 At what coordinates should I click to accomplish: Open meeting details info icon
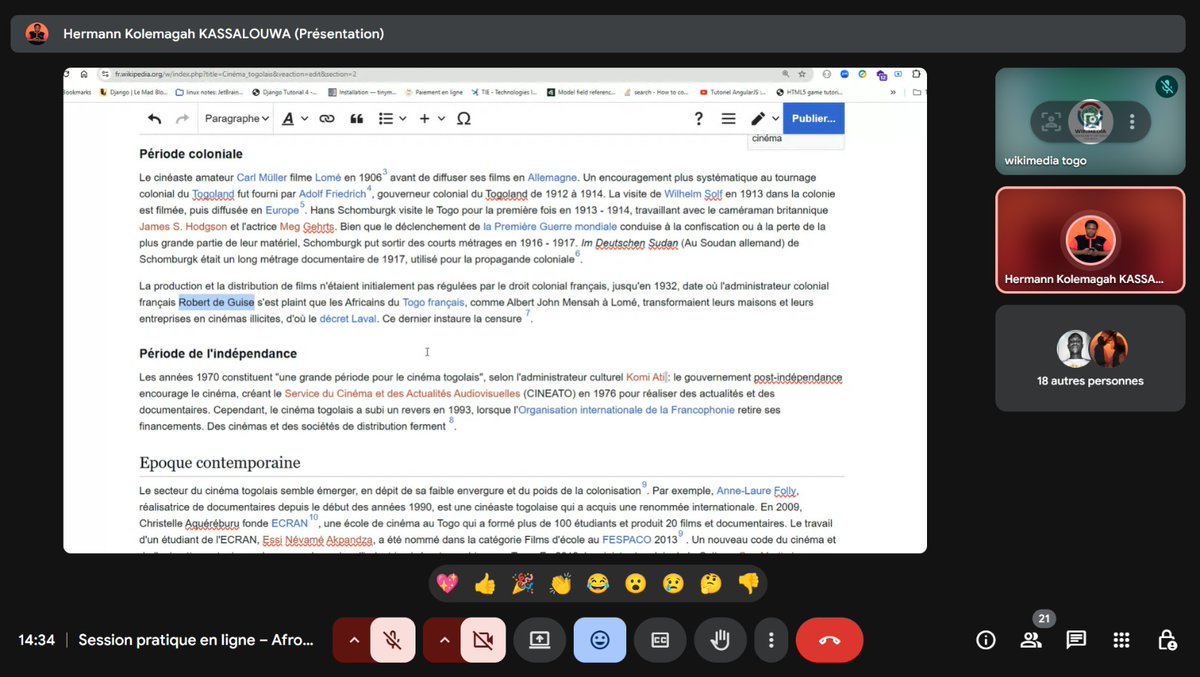tap(986, 640)
